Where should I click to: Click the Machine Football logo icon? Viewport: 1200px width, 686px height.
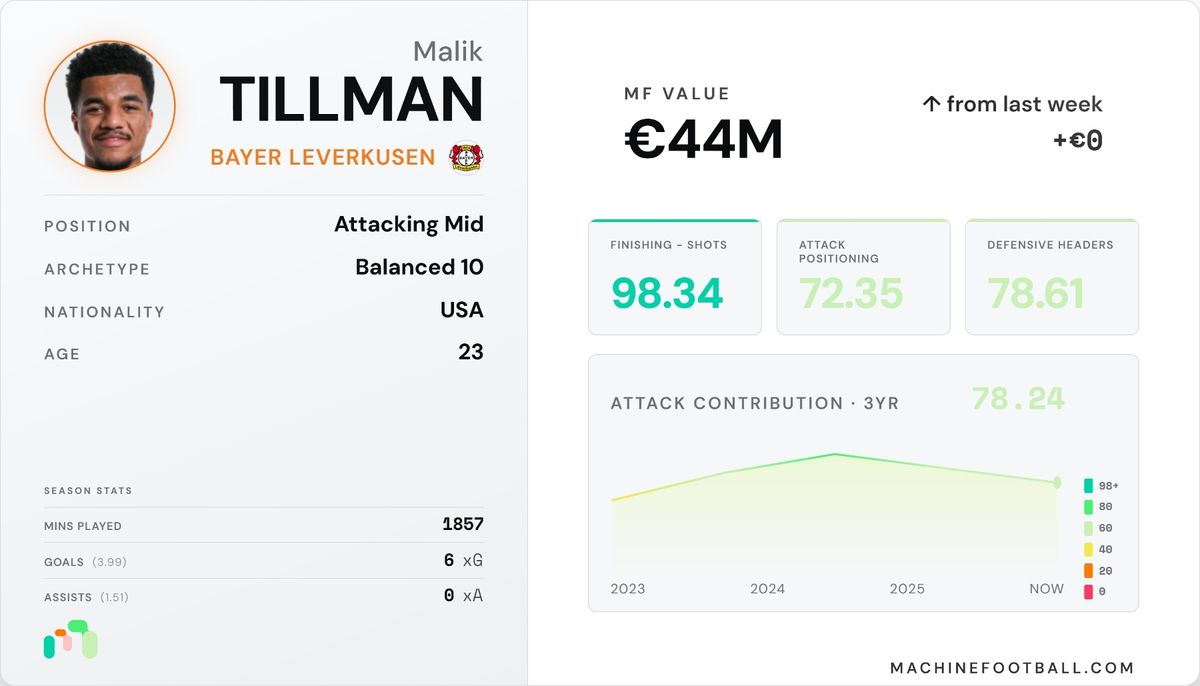point(70,640)
